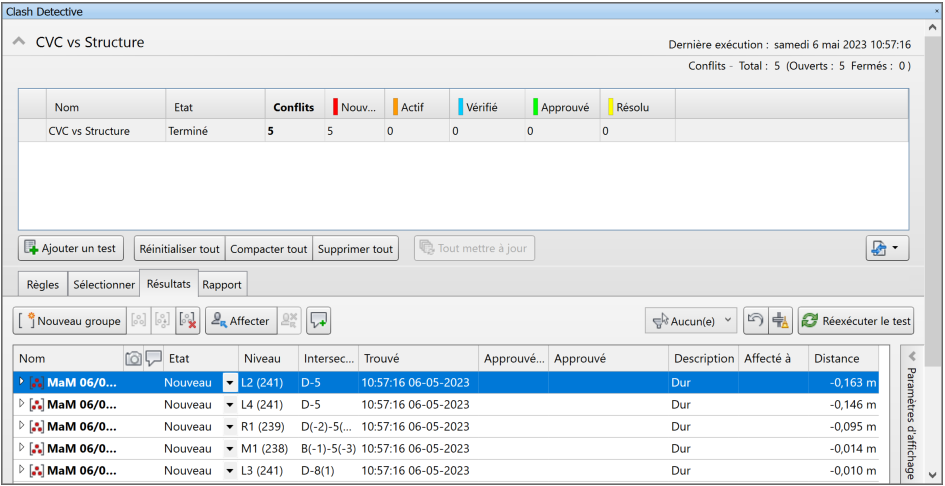Open the import/export tests dropdown icon

coord(887,248)
